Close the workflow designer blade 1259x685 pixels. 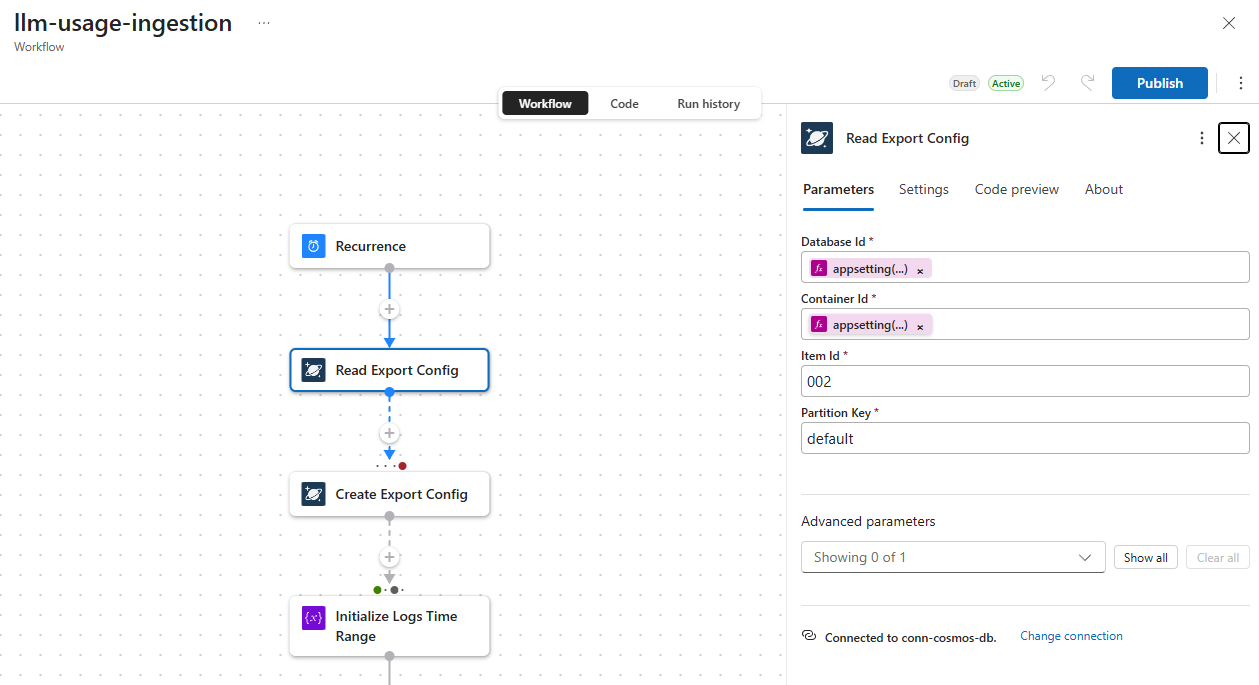click(1229, 23)
